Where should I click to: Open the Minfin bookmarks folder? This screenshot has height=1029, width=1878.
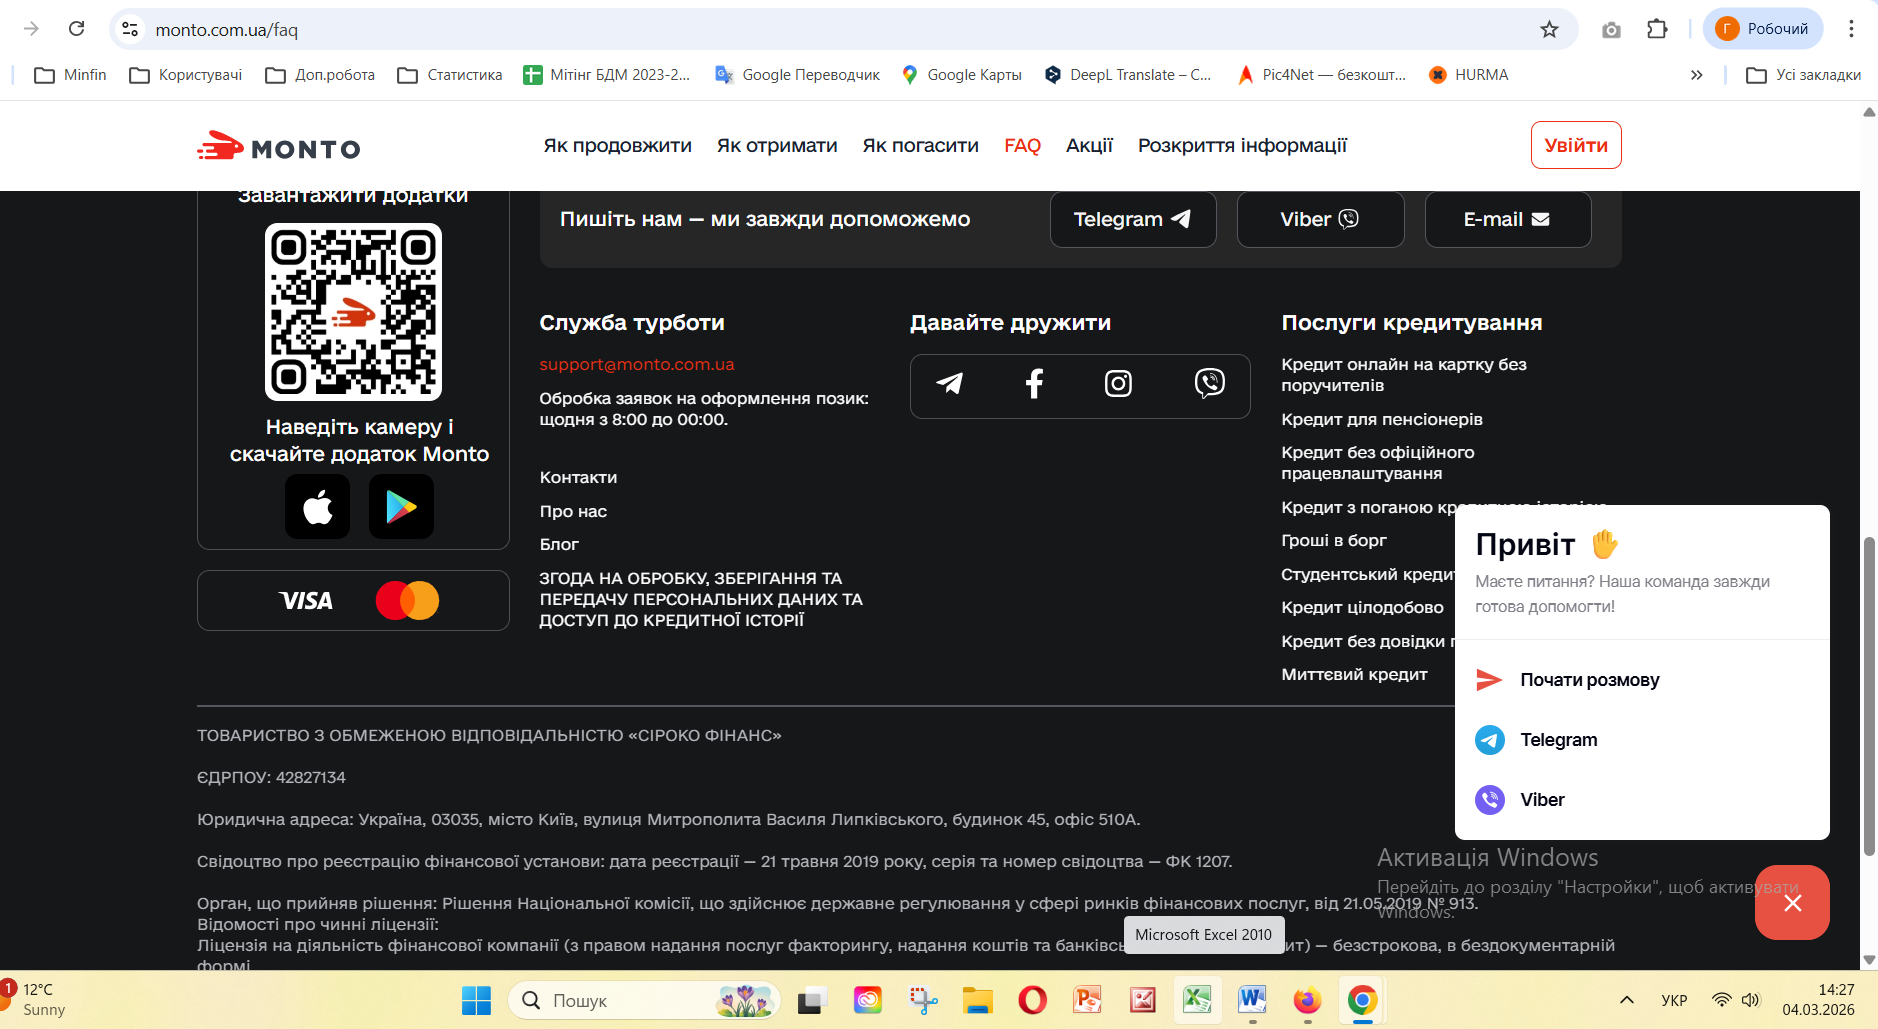click(x=70, y=75)
